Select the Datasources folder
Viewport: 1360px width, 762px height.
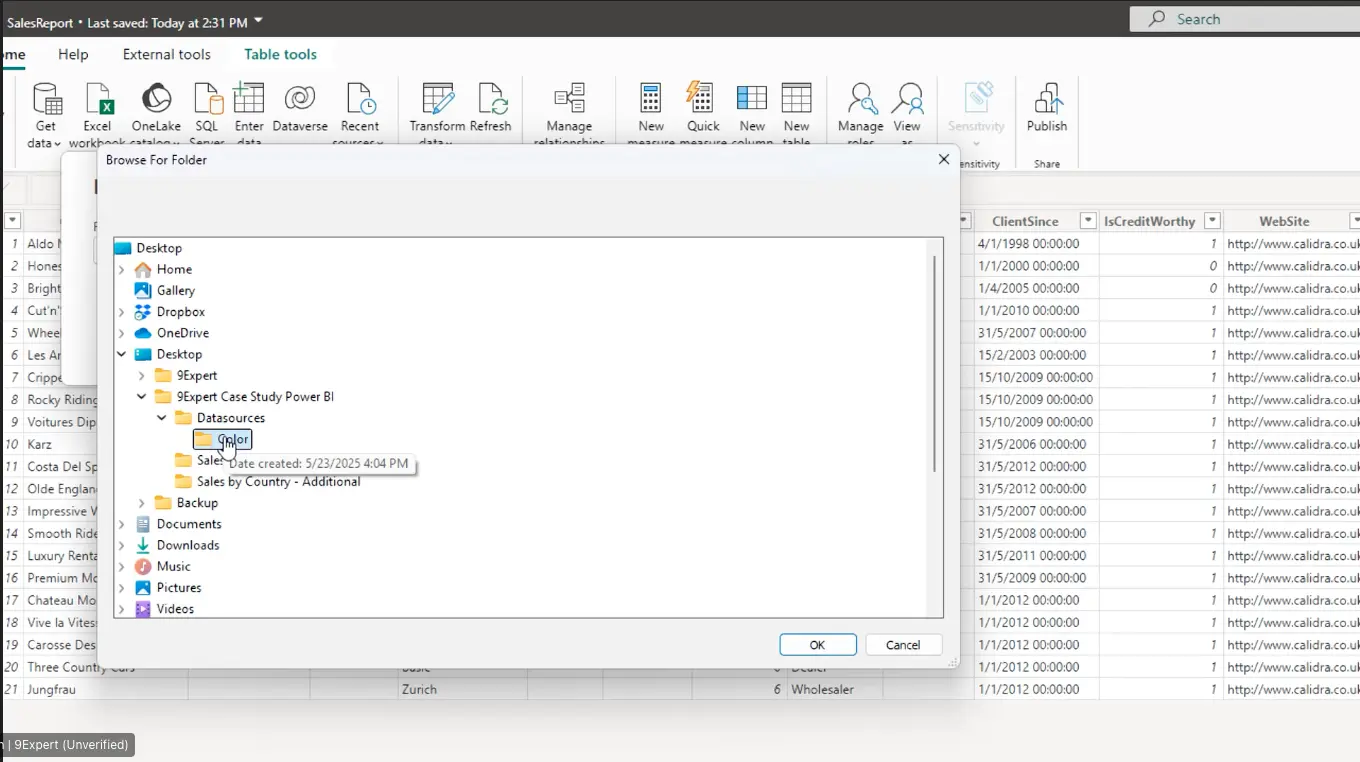[x=231, y=417]
